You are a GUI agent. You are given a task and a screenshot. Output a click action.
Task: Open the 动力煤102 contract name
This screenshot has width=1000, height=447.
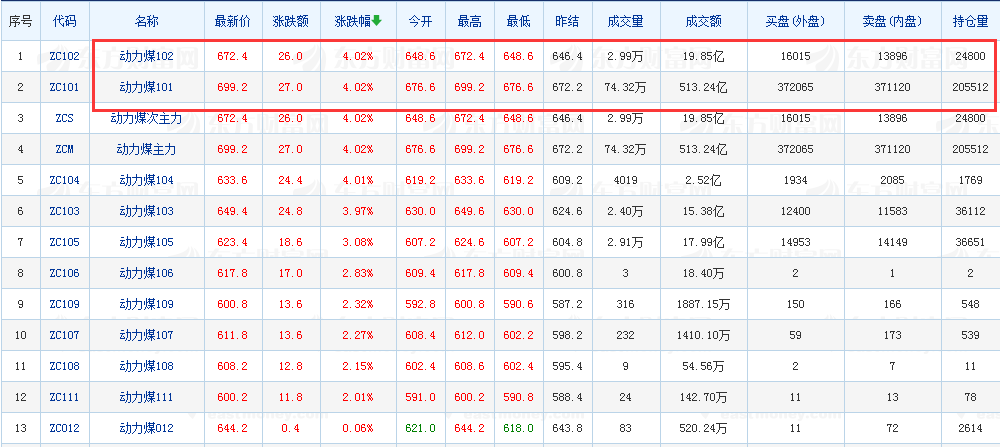147,57
